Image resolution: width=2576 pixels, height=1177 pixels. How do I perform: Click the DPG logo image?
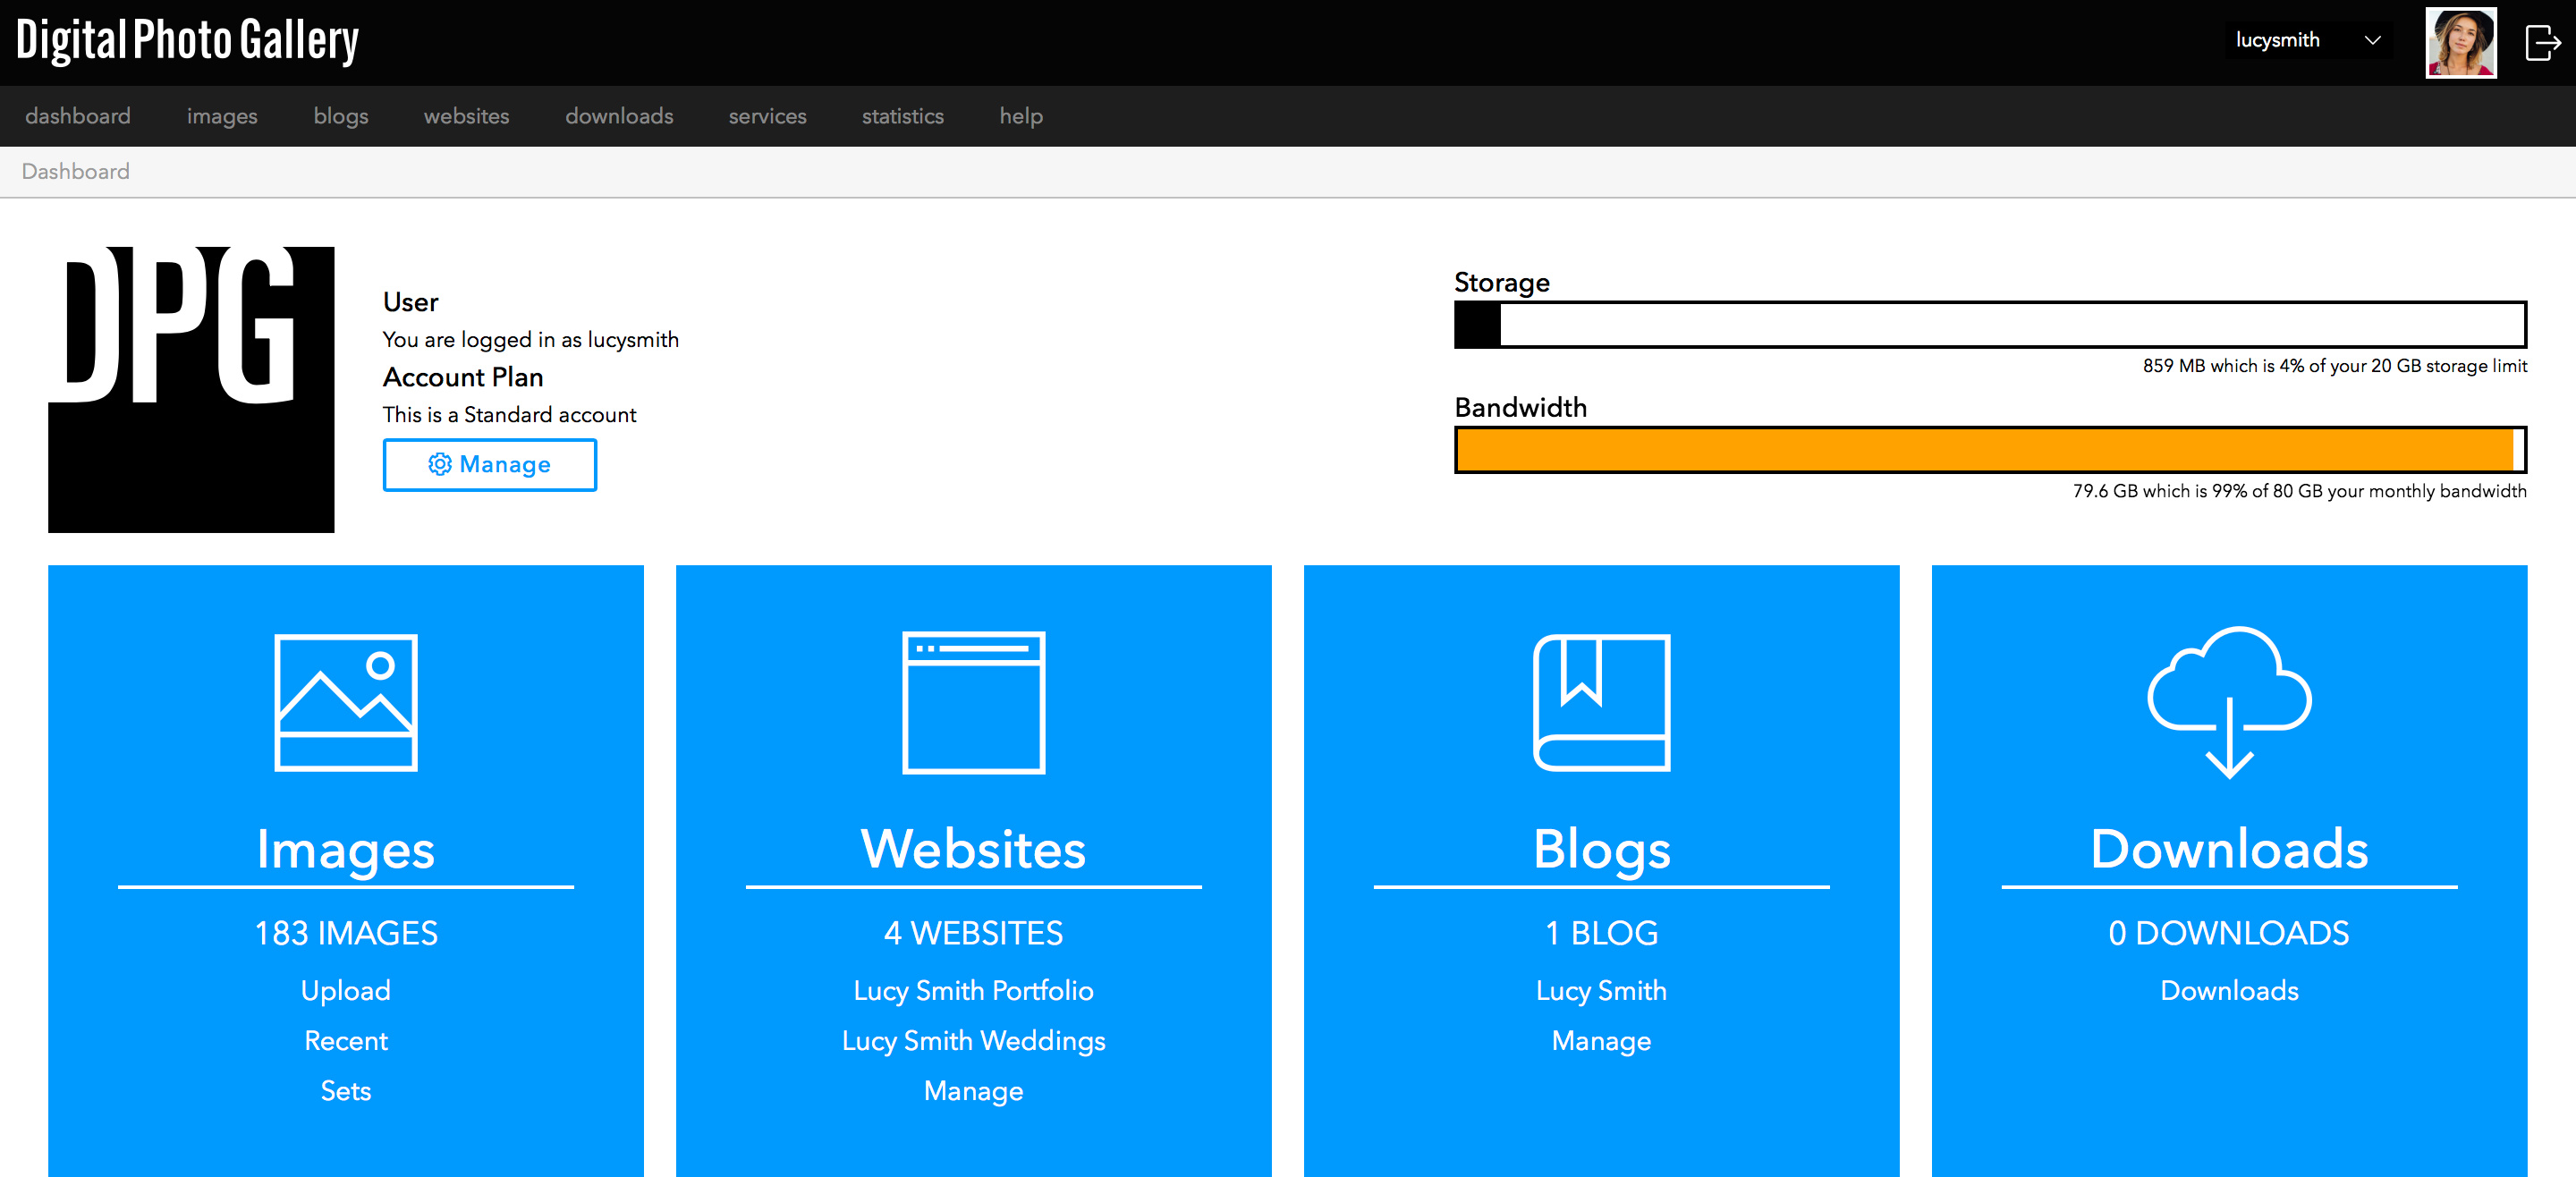(x=191, y=389)
